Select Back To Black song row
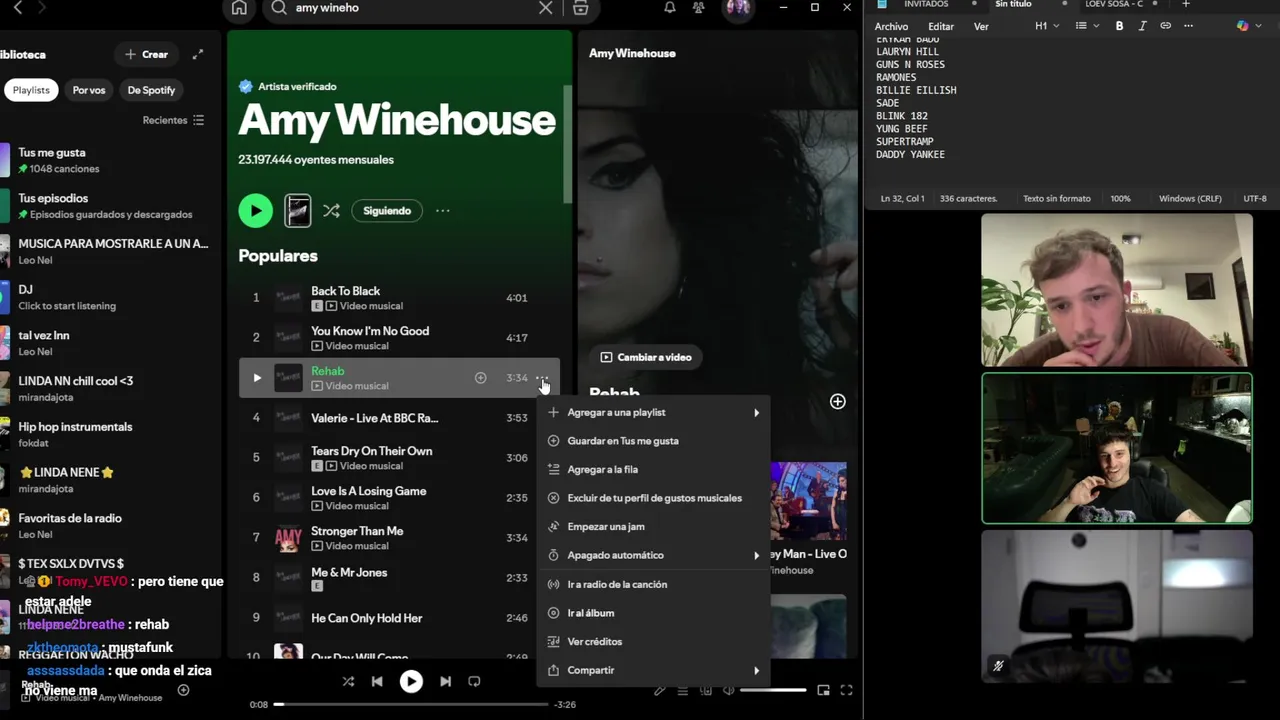 [x=398, y=298]
